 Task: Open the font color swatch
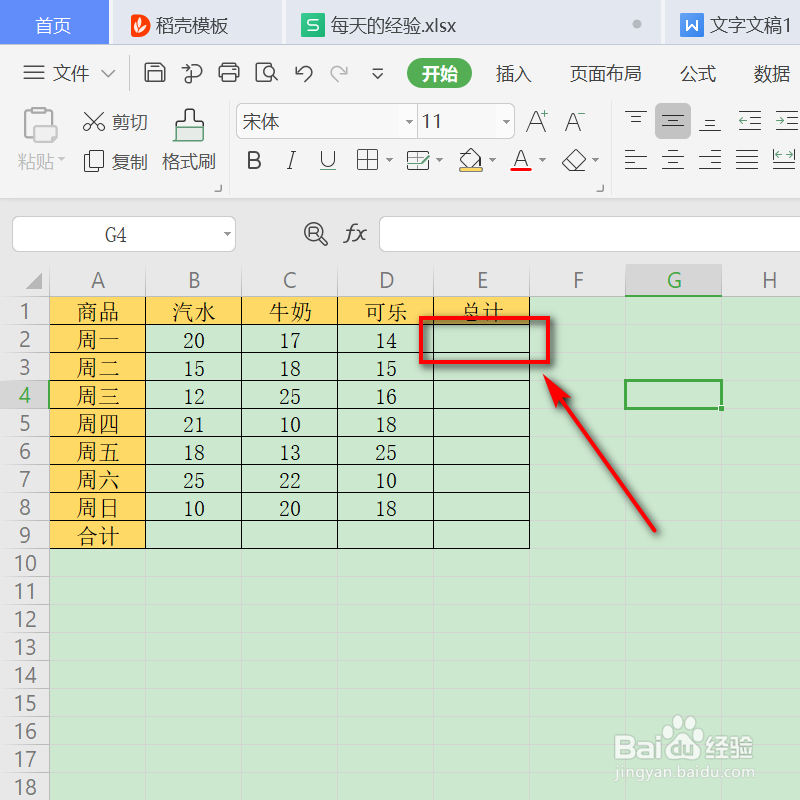(x=519, y=160)
